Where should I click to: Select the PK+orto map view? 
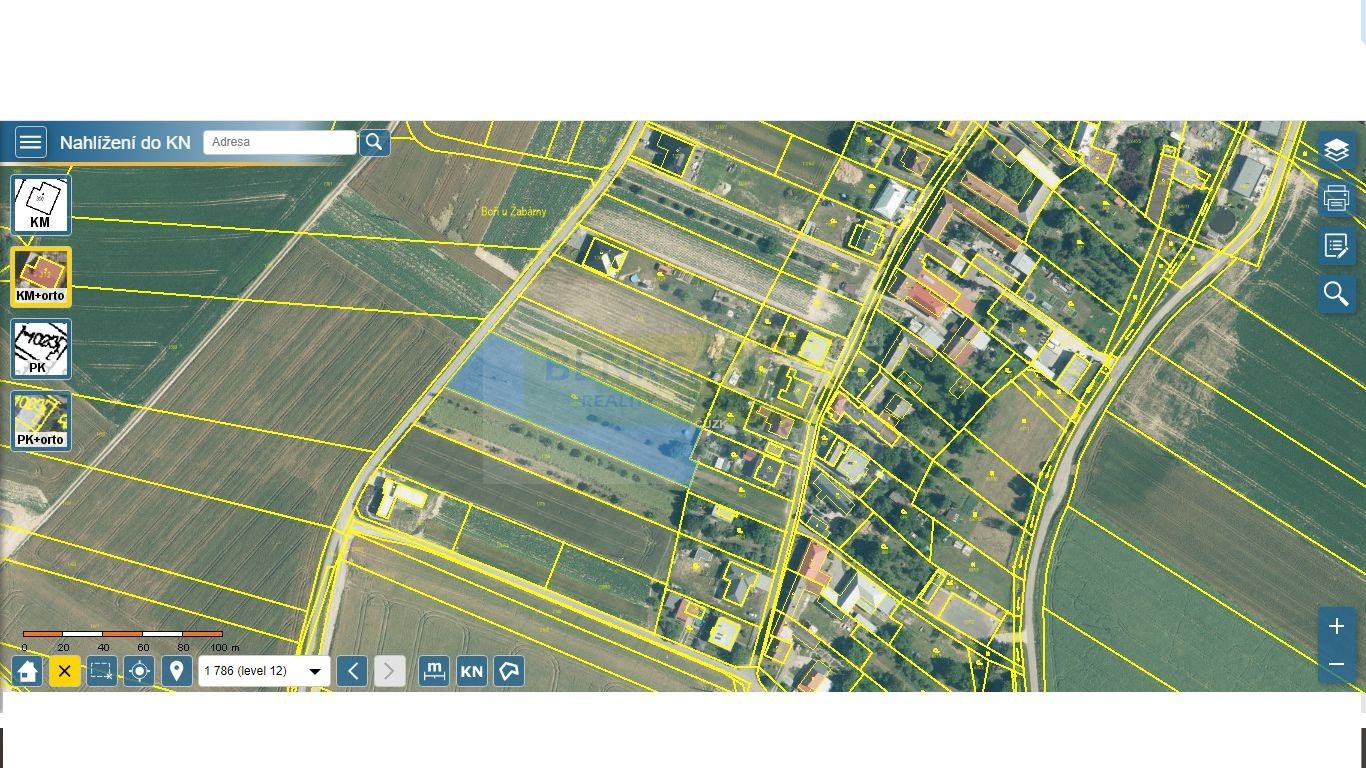pos(40,421)
